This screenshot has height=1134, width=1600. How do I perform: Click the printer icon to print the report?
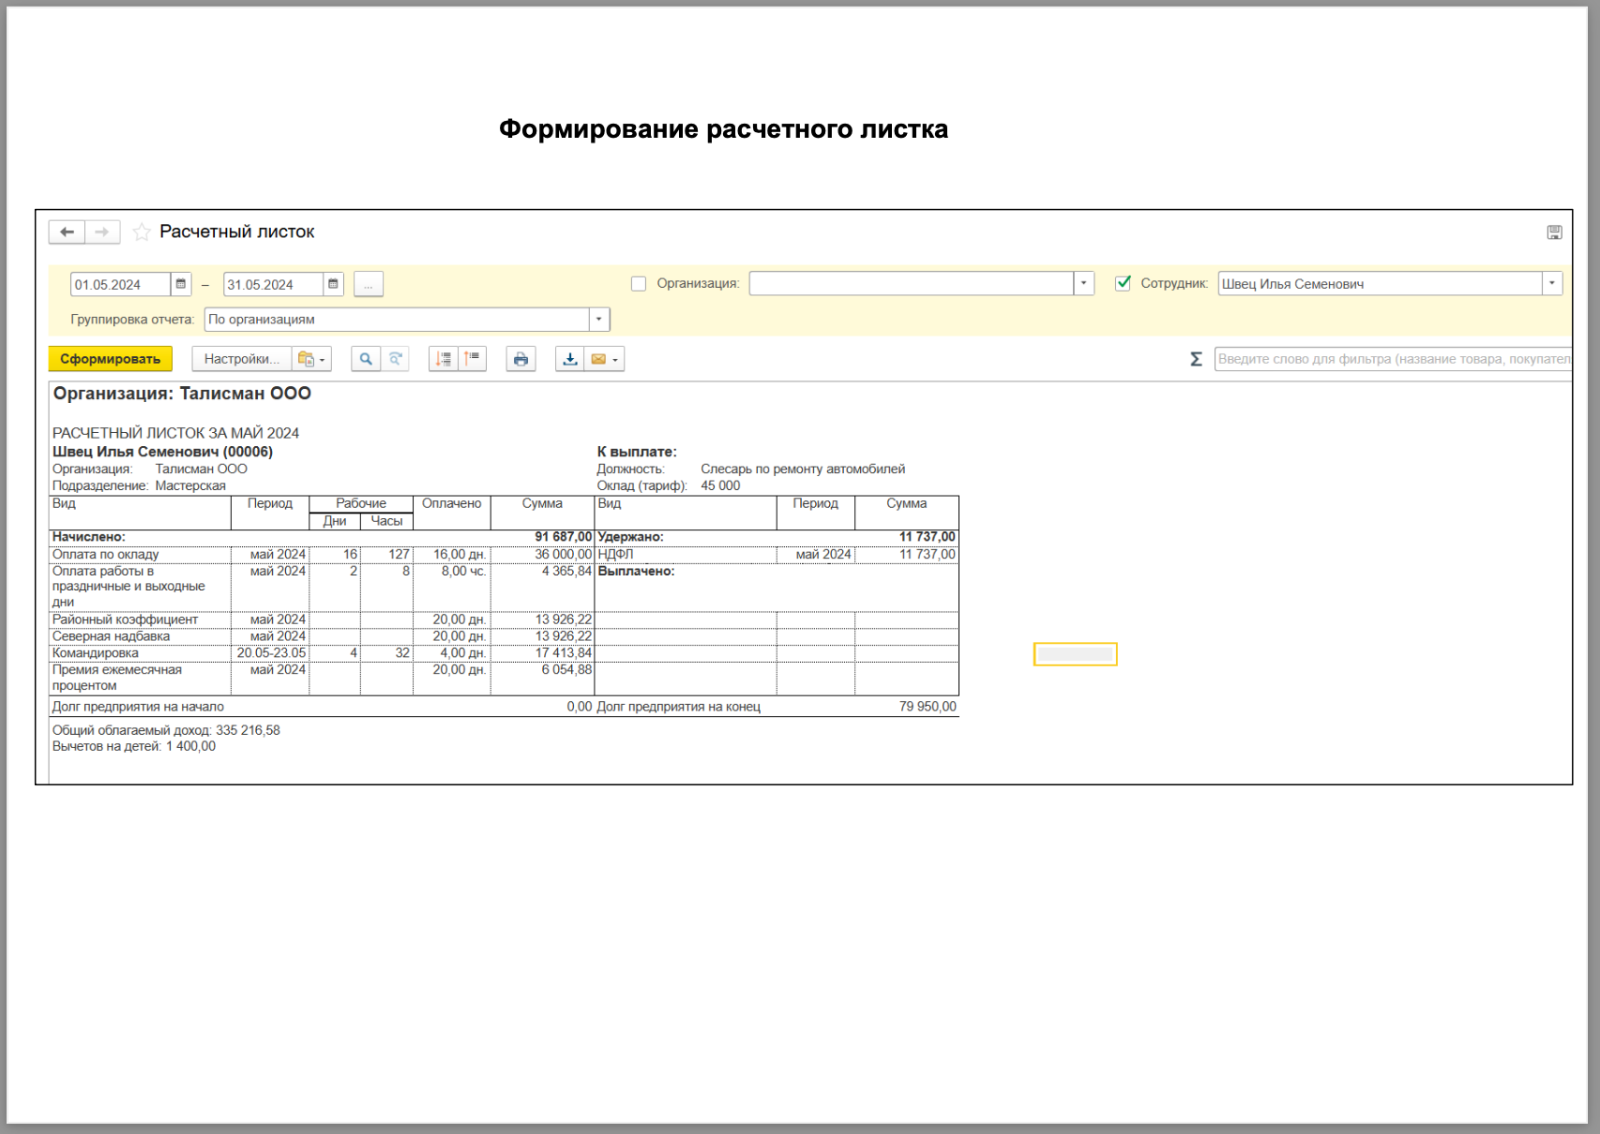tap(520, 359)
